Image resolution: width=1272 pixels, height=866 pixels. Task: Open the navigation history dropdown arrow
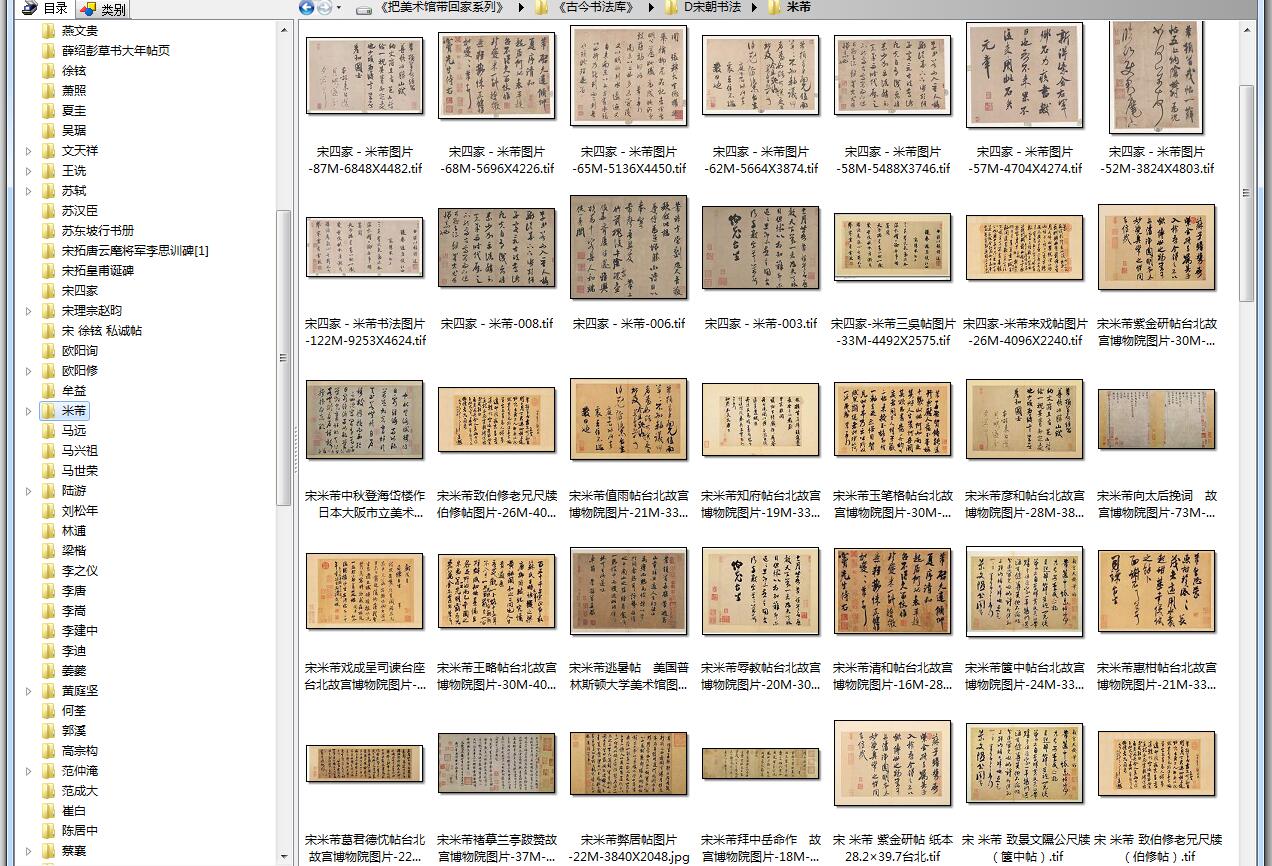(x=339, y=8)
